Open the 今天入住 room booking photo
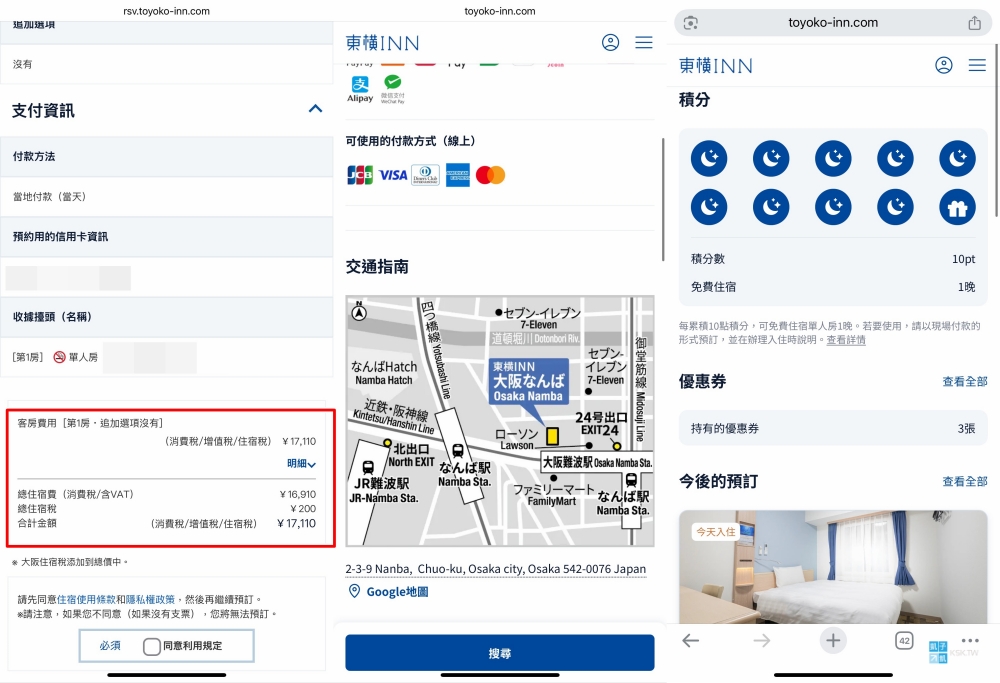This screenshot has height=683, width=1000. click(x=833, y=567)
